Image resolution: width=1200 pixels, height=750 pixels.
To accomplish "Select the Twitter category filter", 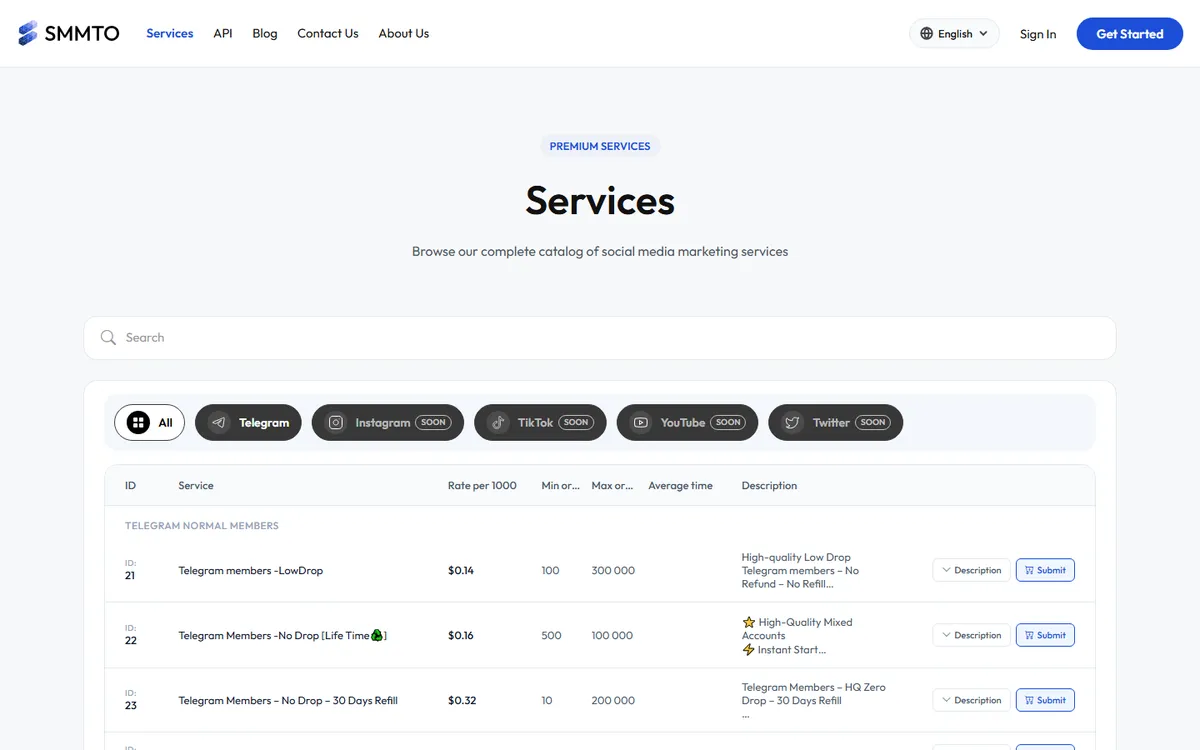I will 836,422.
